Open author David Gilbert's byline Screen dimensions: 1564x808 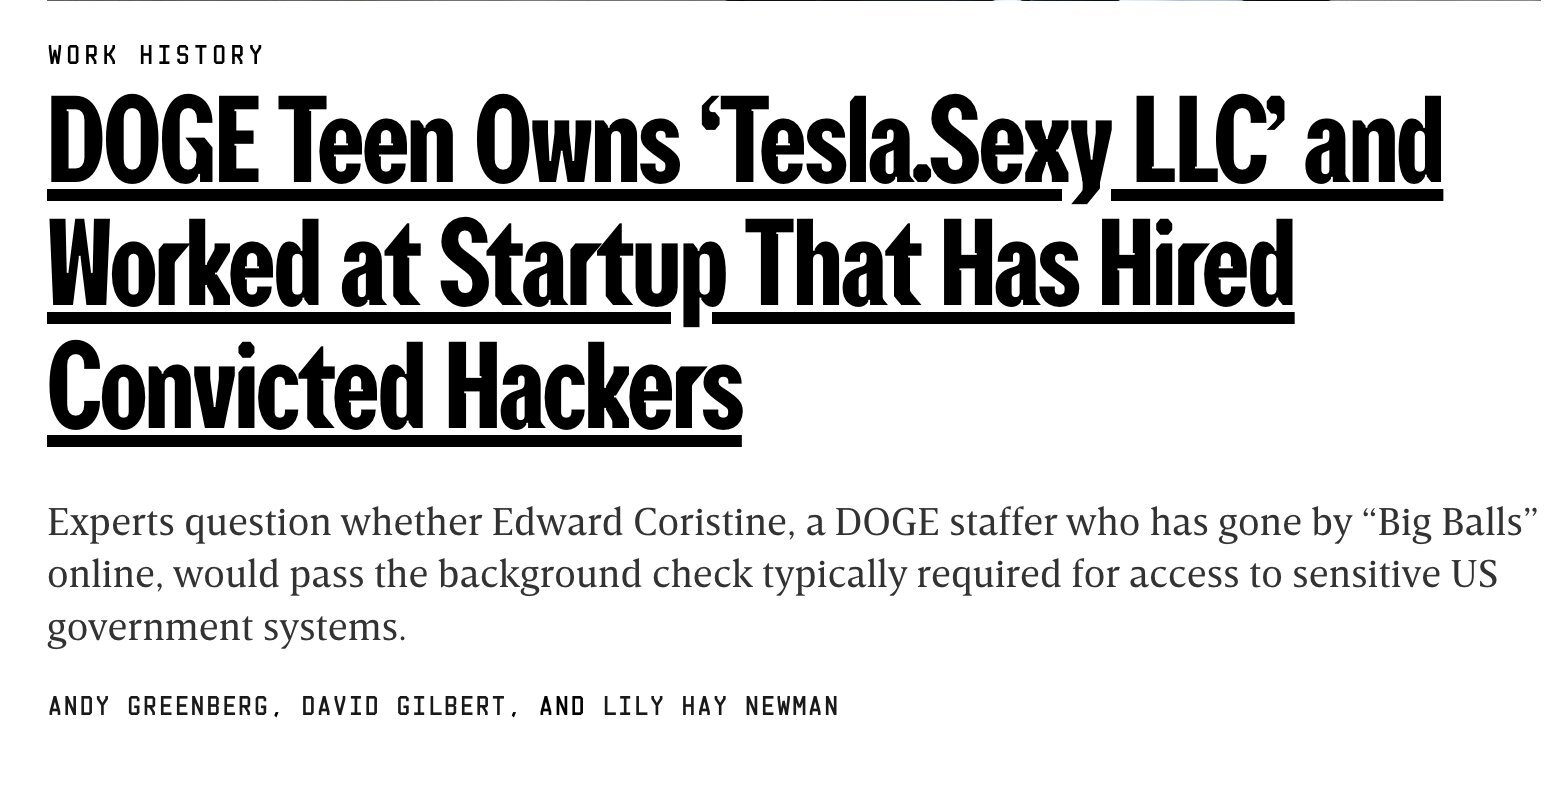tap(409, 707)
